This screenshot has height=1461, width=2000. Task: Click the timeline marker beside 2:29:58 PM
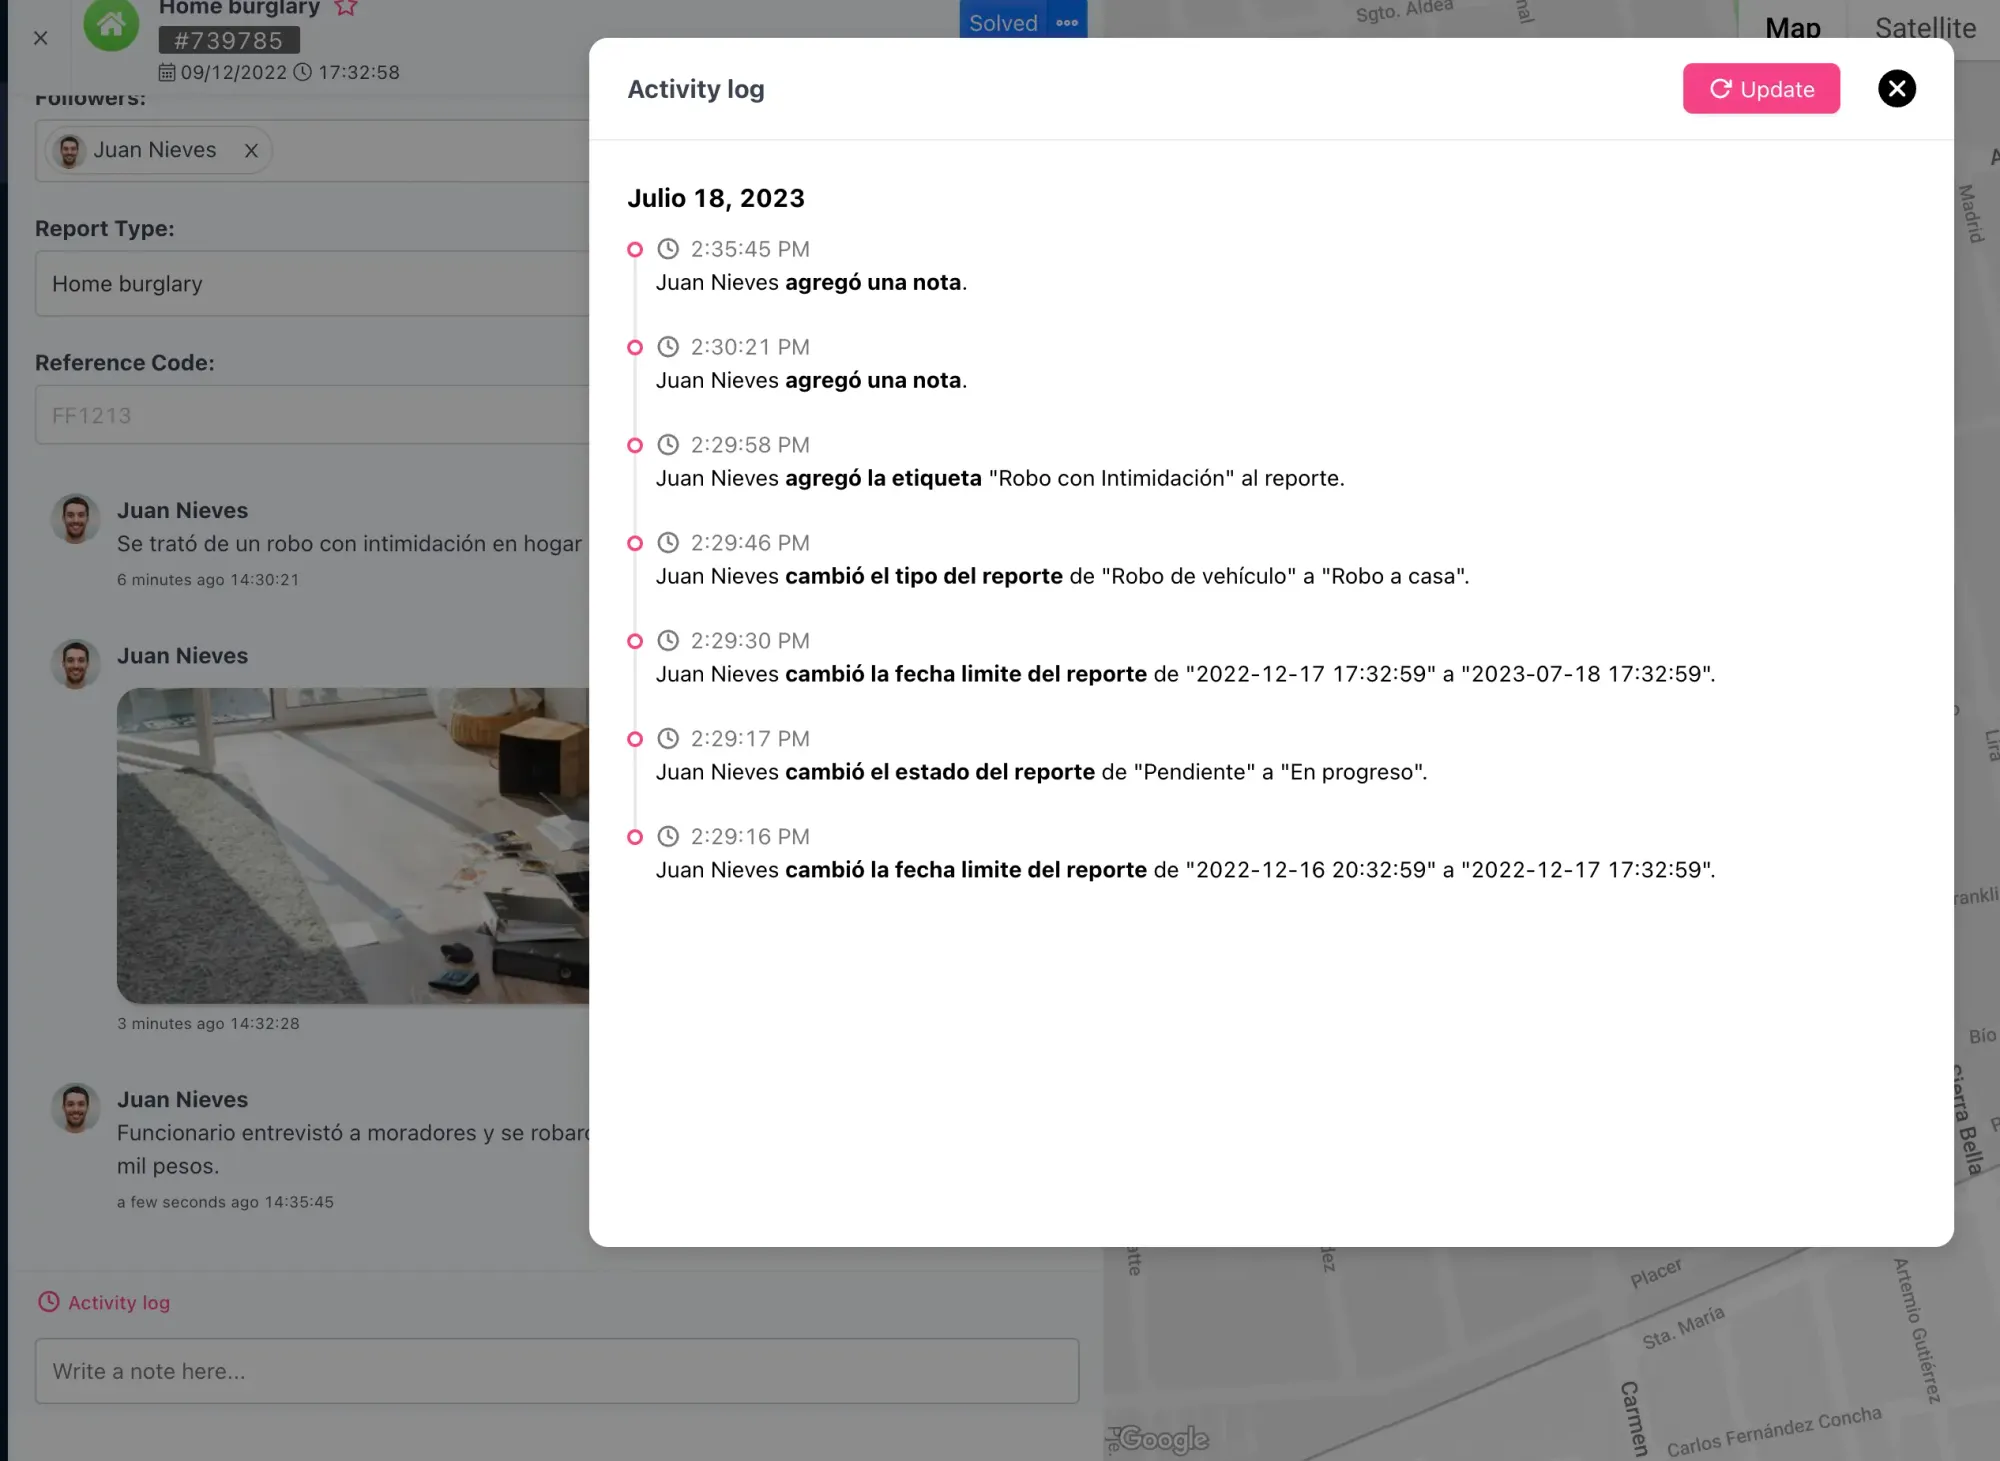coord(635,445)
